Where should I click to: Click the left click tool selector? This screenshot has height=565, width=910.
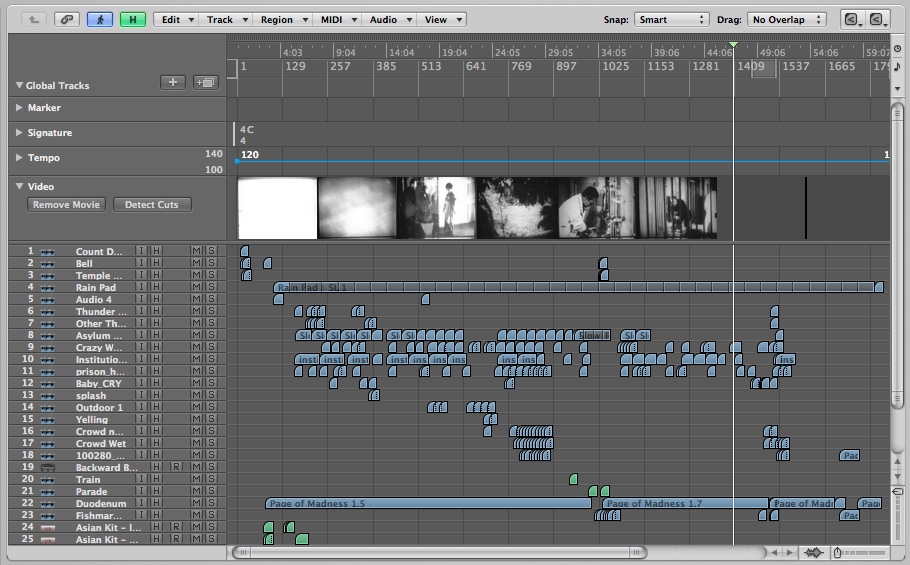(851, 19)
